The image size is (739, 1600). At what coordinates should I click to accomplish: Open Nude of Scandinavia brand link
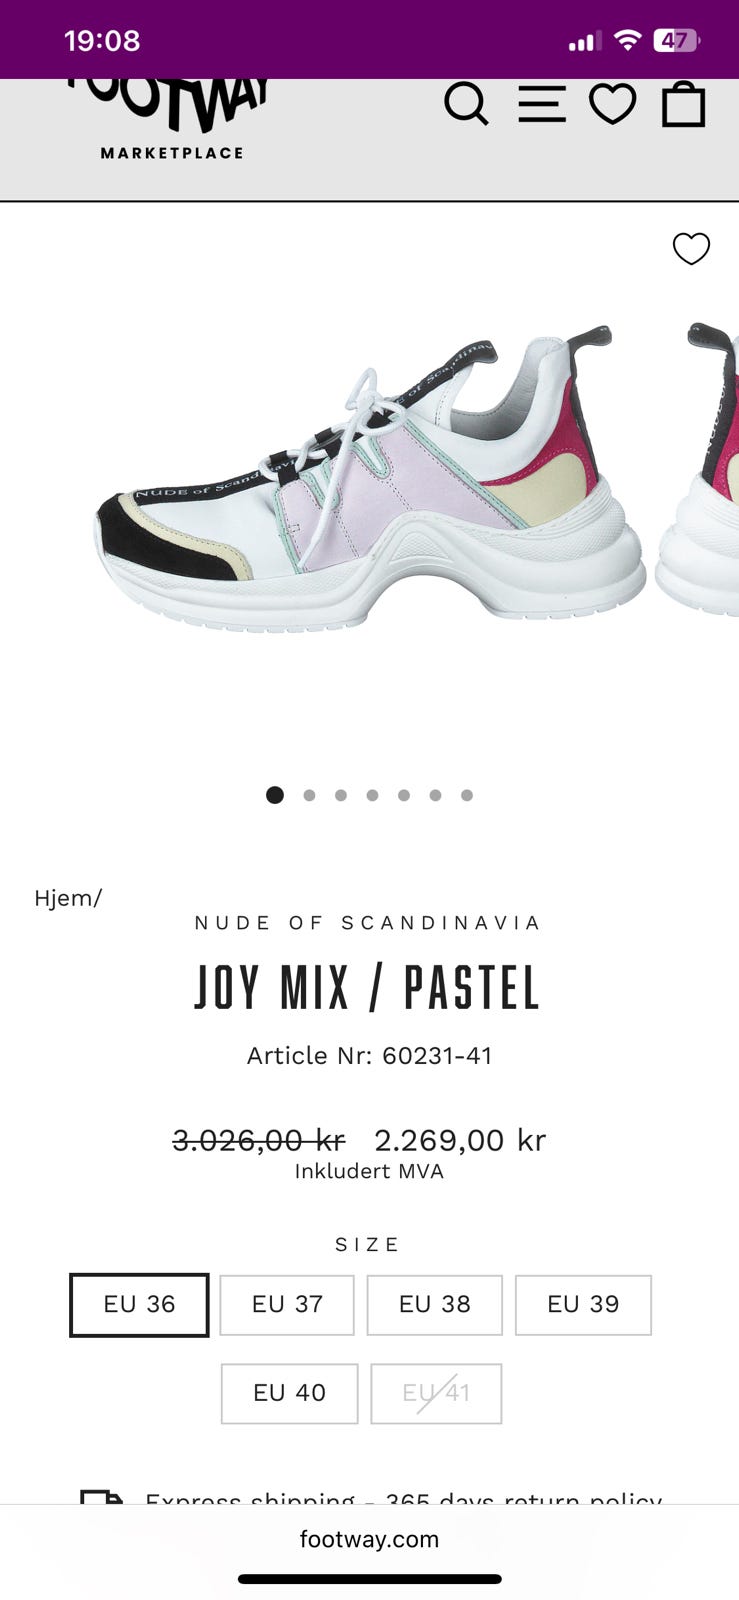click(368, 922)
